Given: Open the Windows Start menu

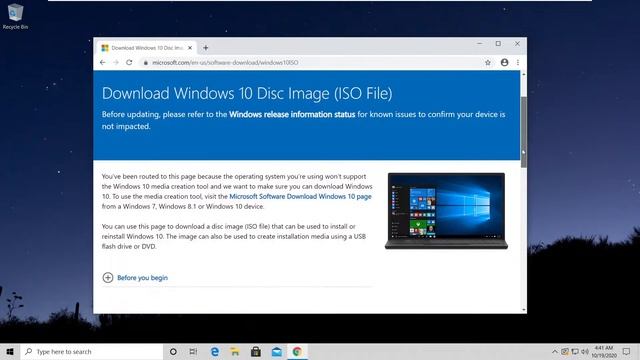Looking at the screenshot, I should [x=10, y=351].
